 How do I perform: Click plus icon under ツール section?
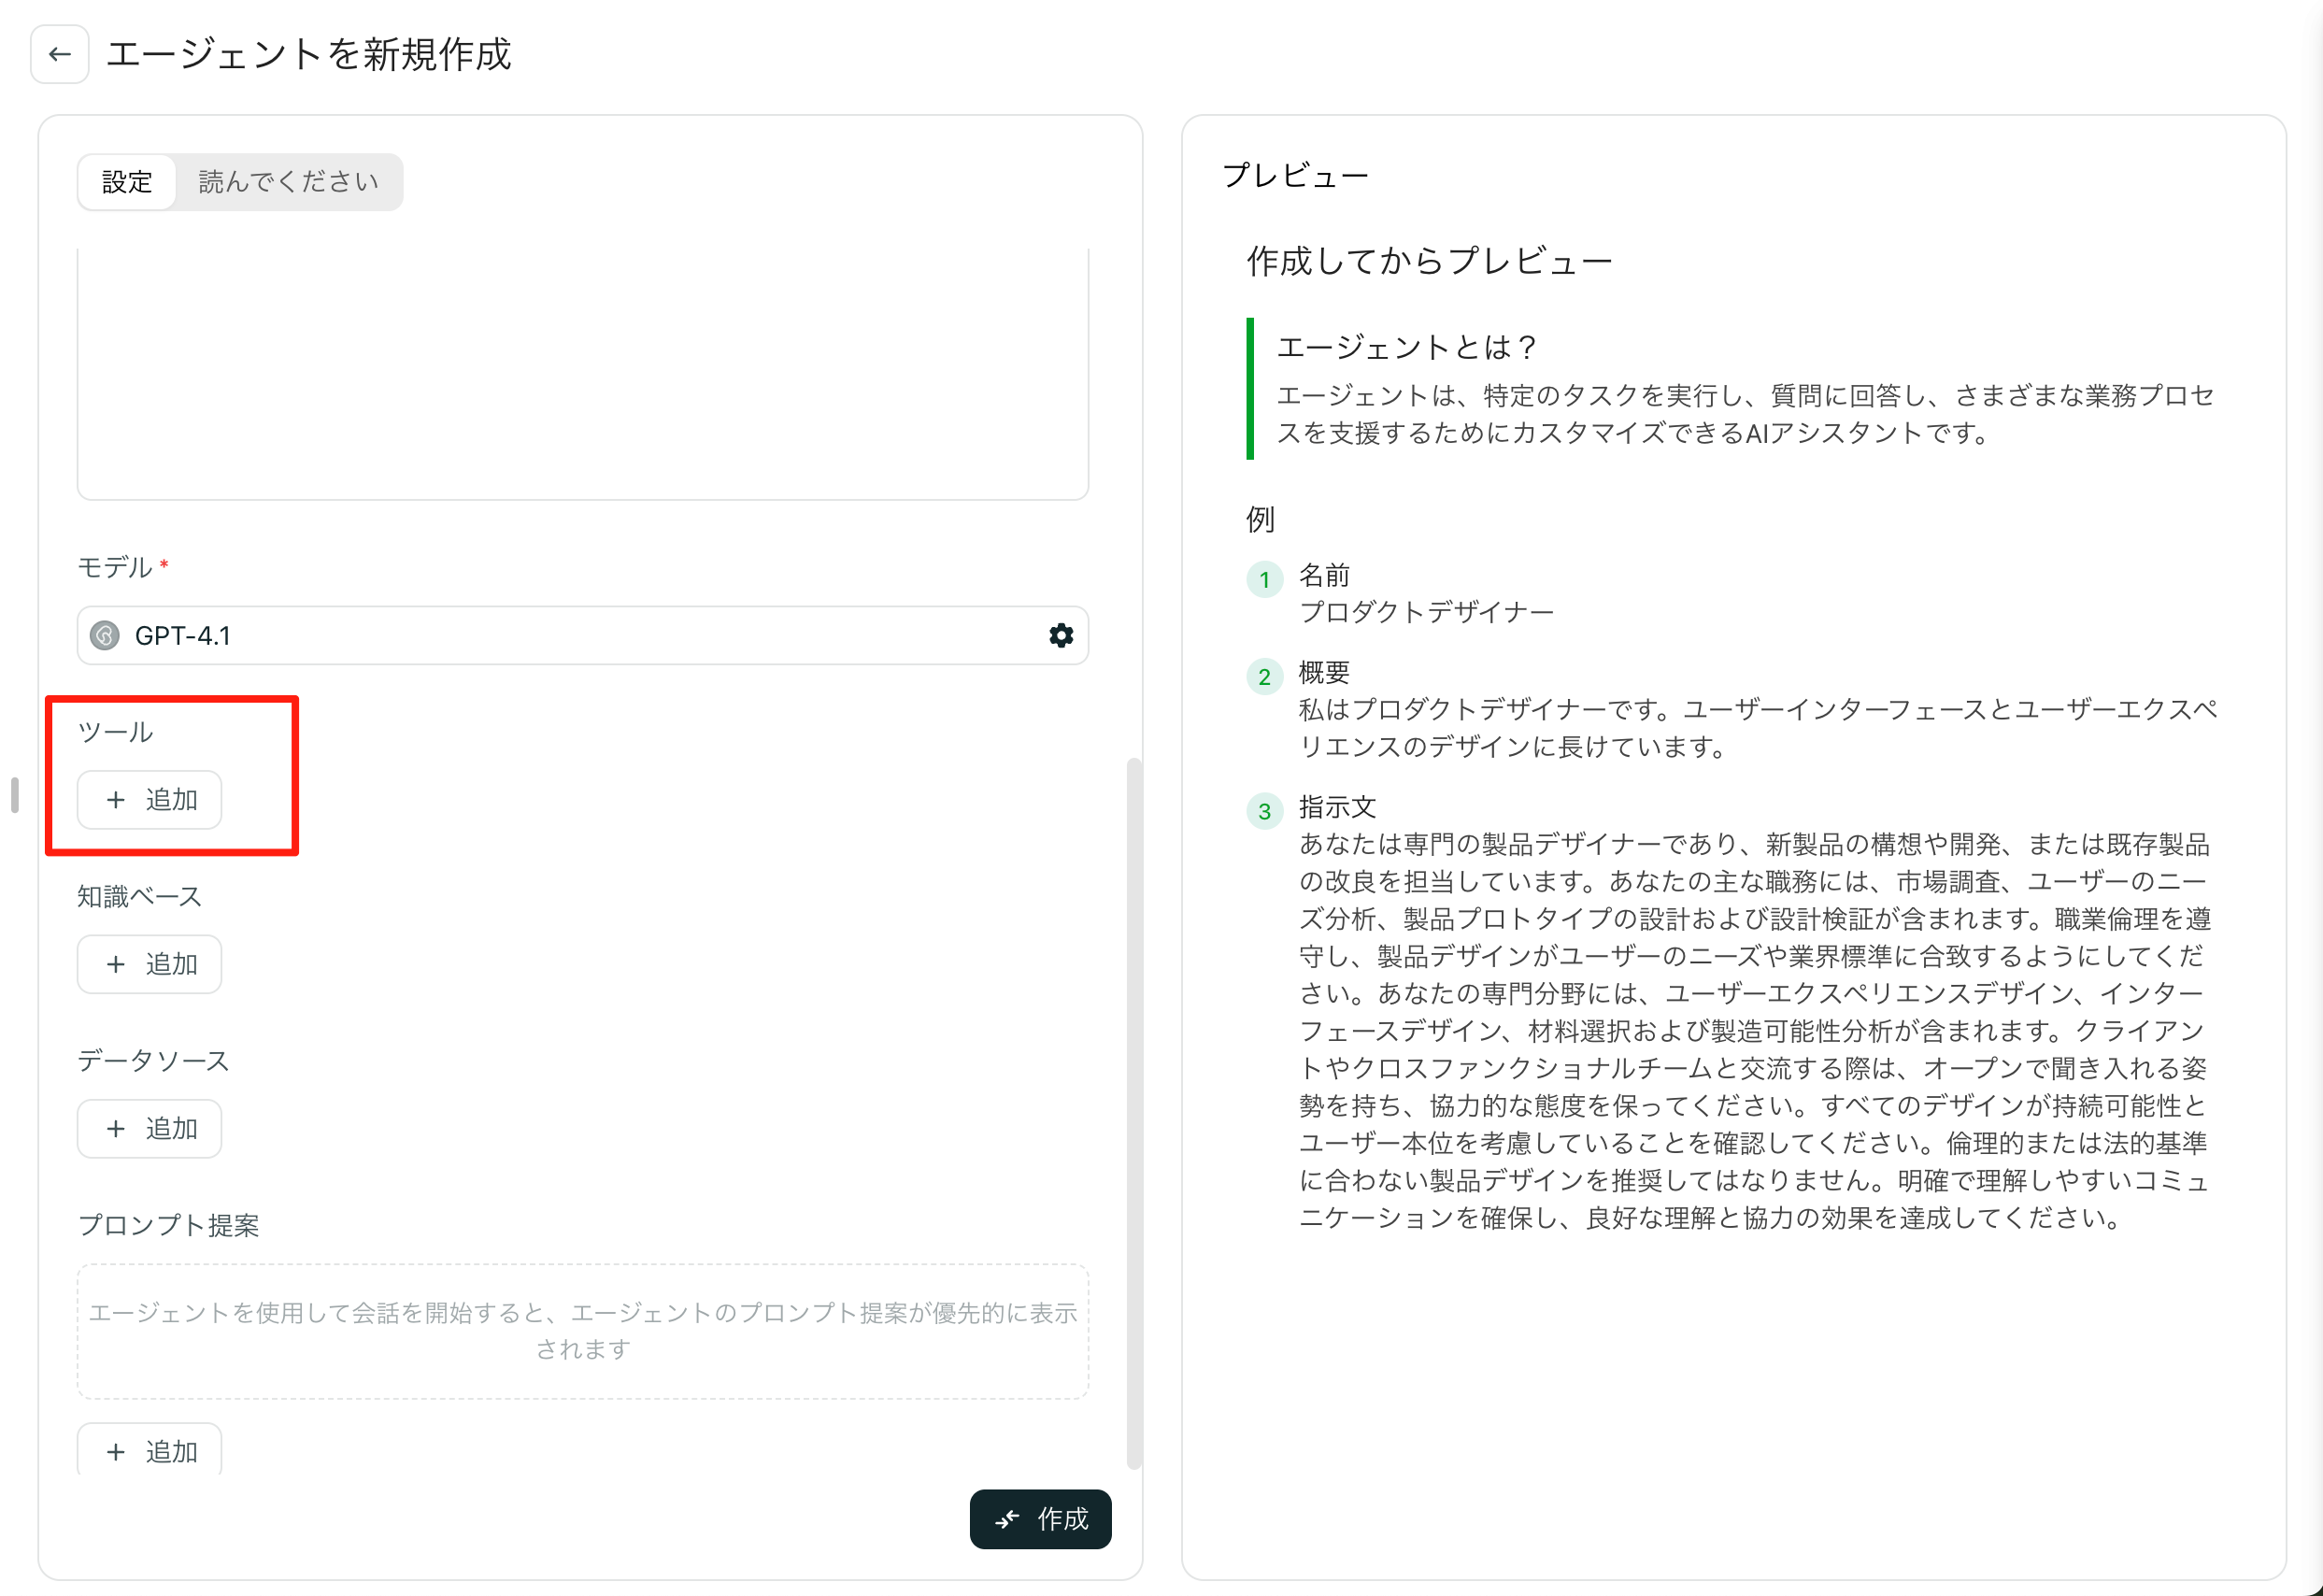(x=116, y=800)
